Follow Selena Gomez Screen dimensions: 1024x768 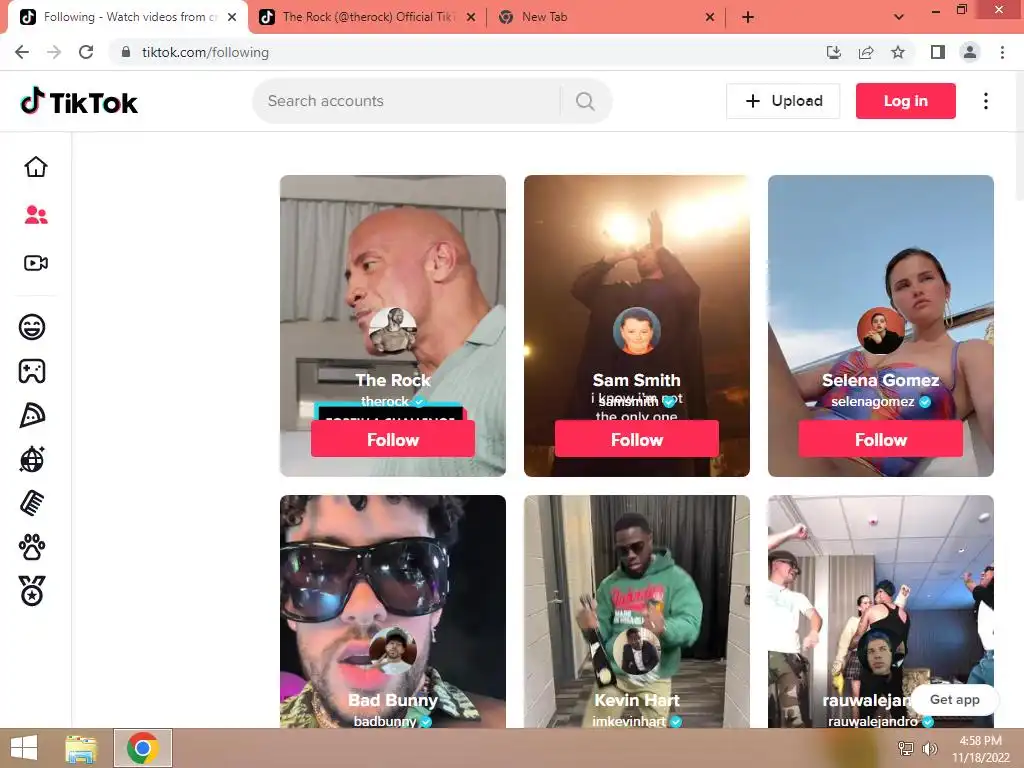880,440
